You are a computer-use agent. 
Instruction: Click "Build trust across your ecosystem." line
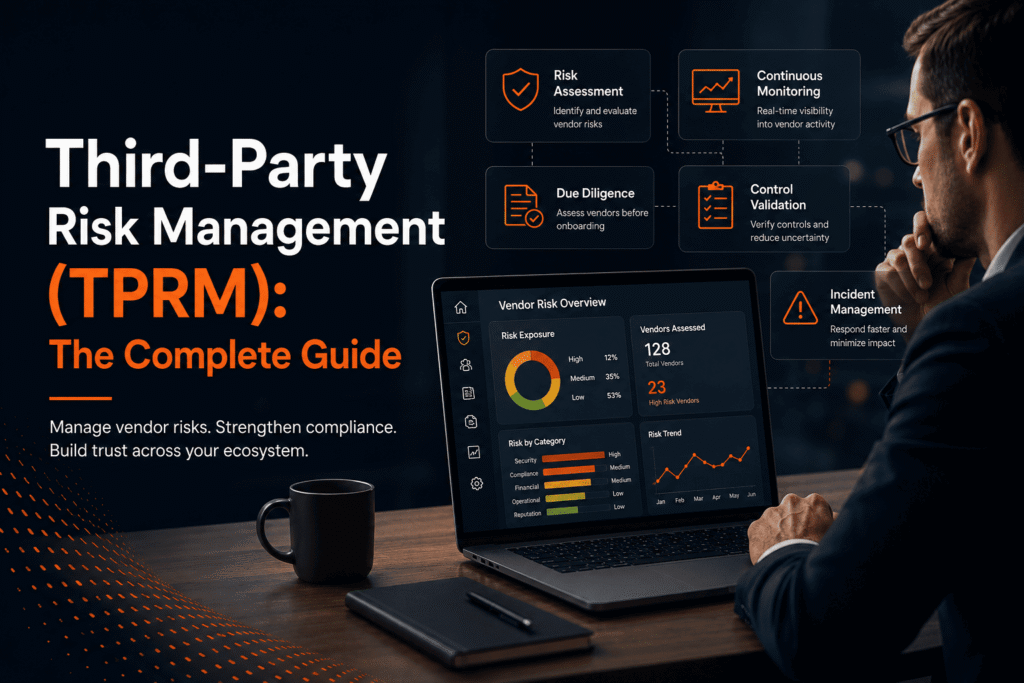point(179,451)
